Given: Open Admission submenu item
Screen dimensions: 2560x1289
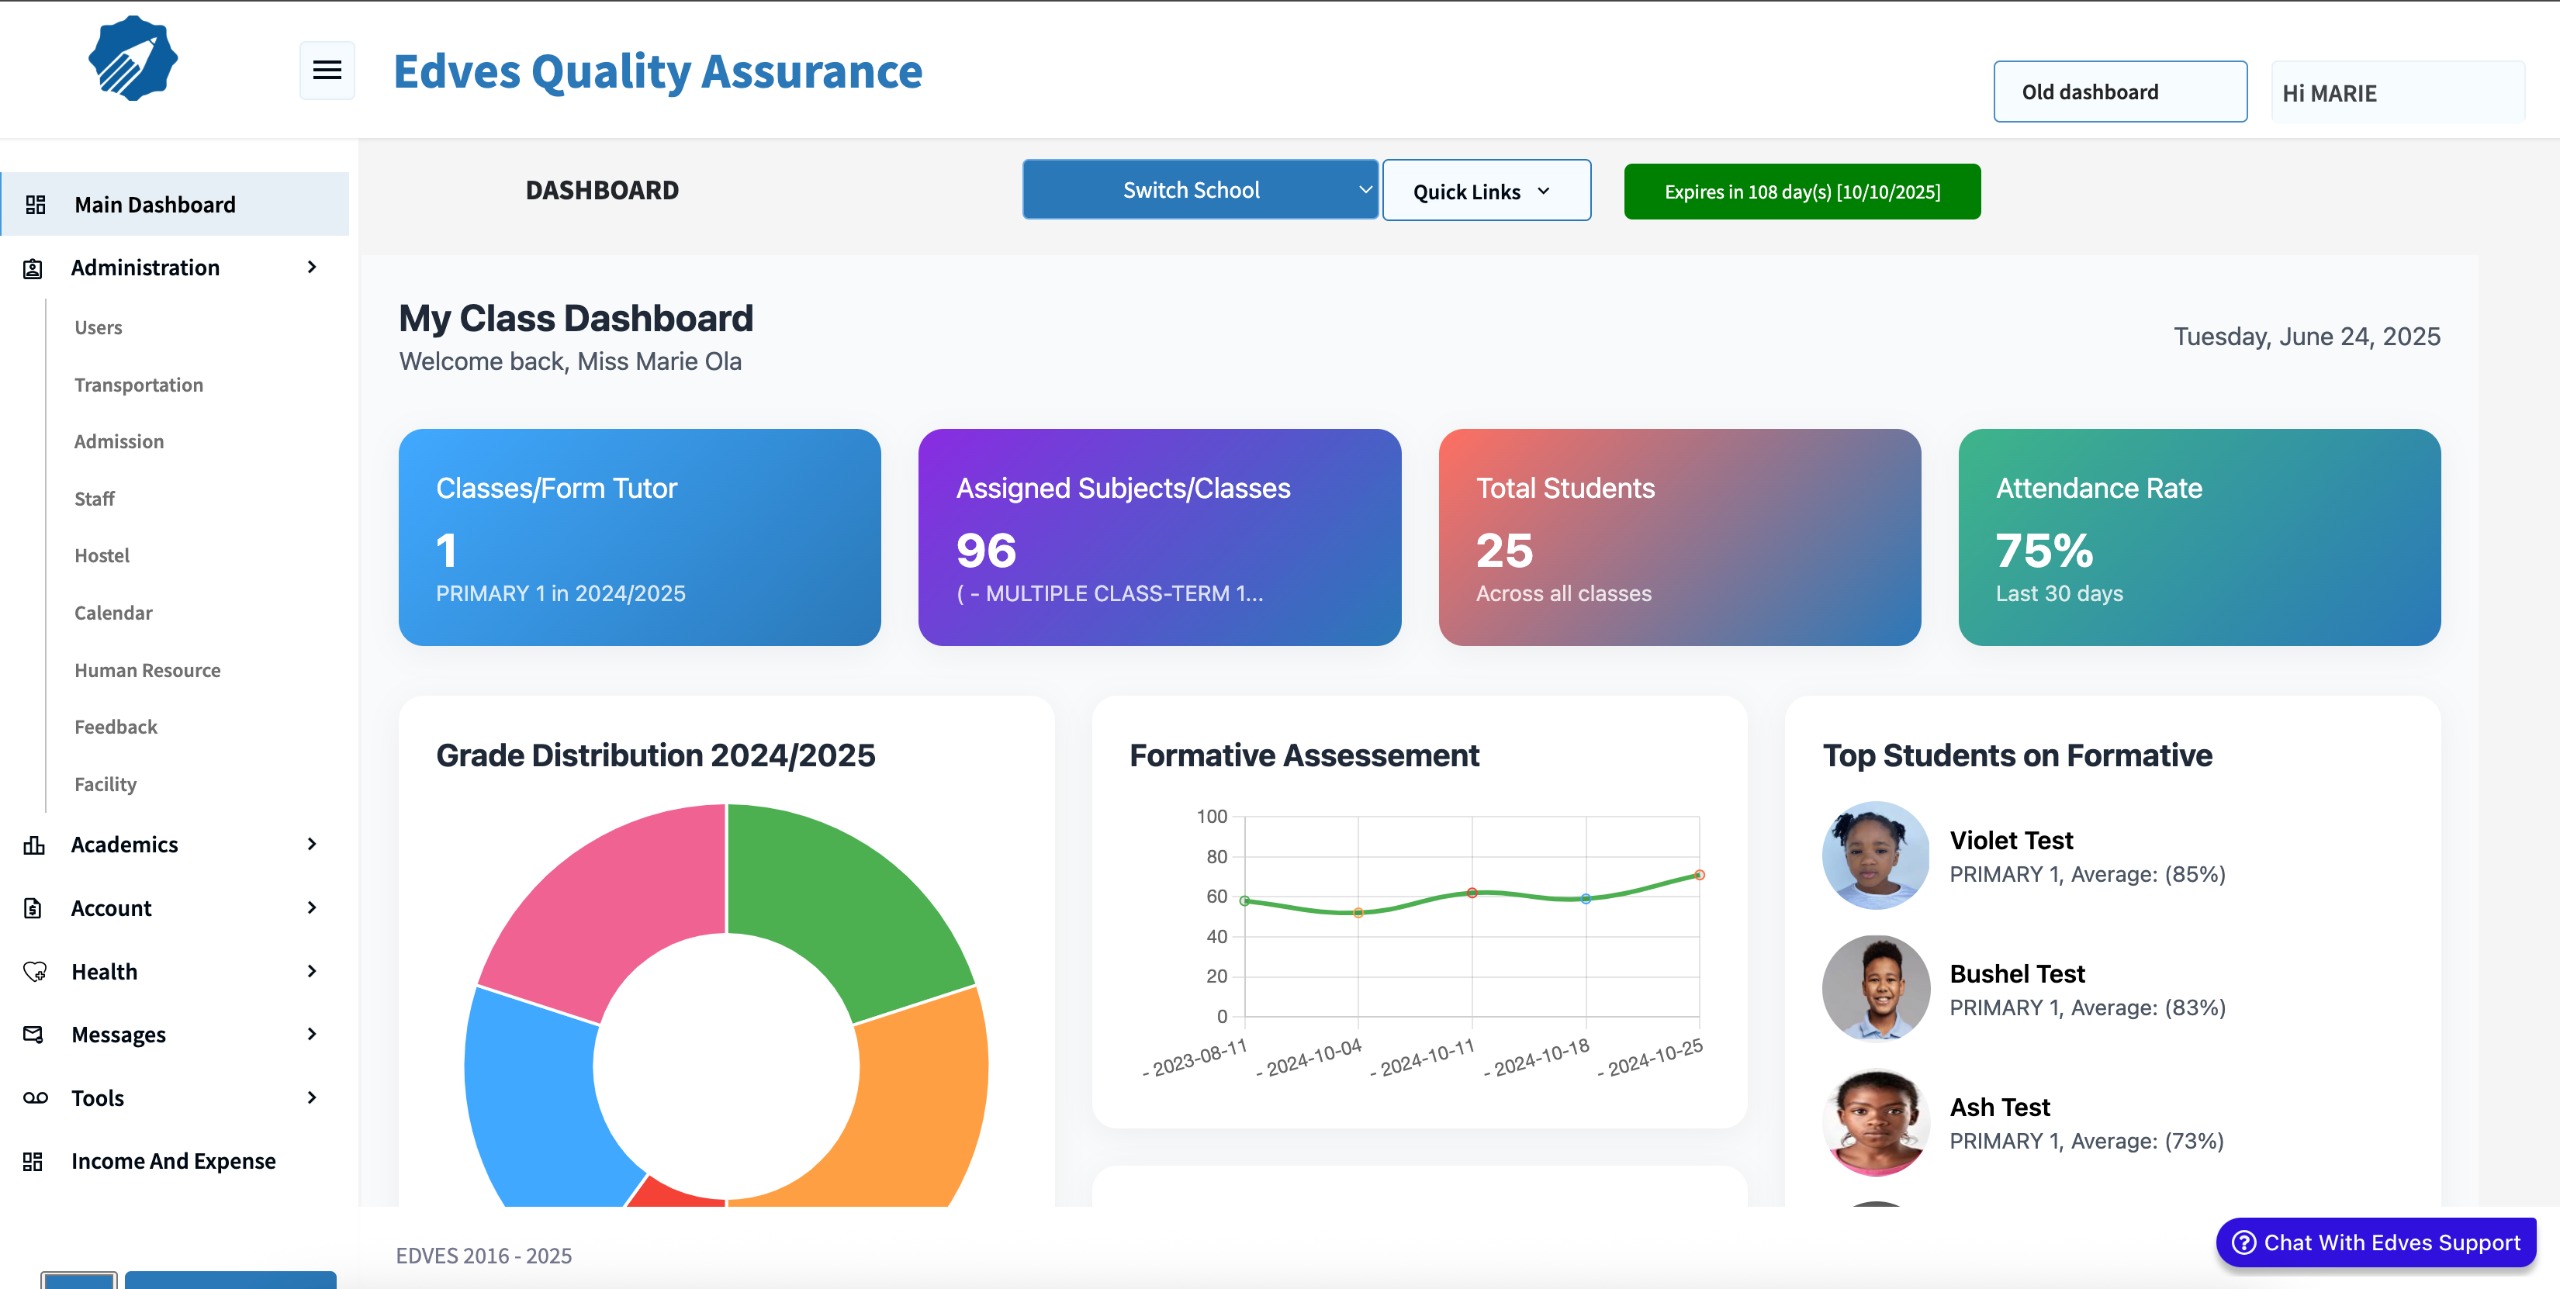Looking at the screenshot, I should point(119,442).
